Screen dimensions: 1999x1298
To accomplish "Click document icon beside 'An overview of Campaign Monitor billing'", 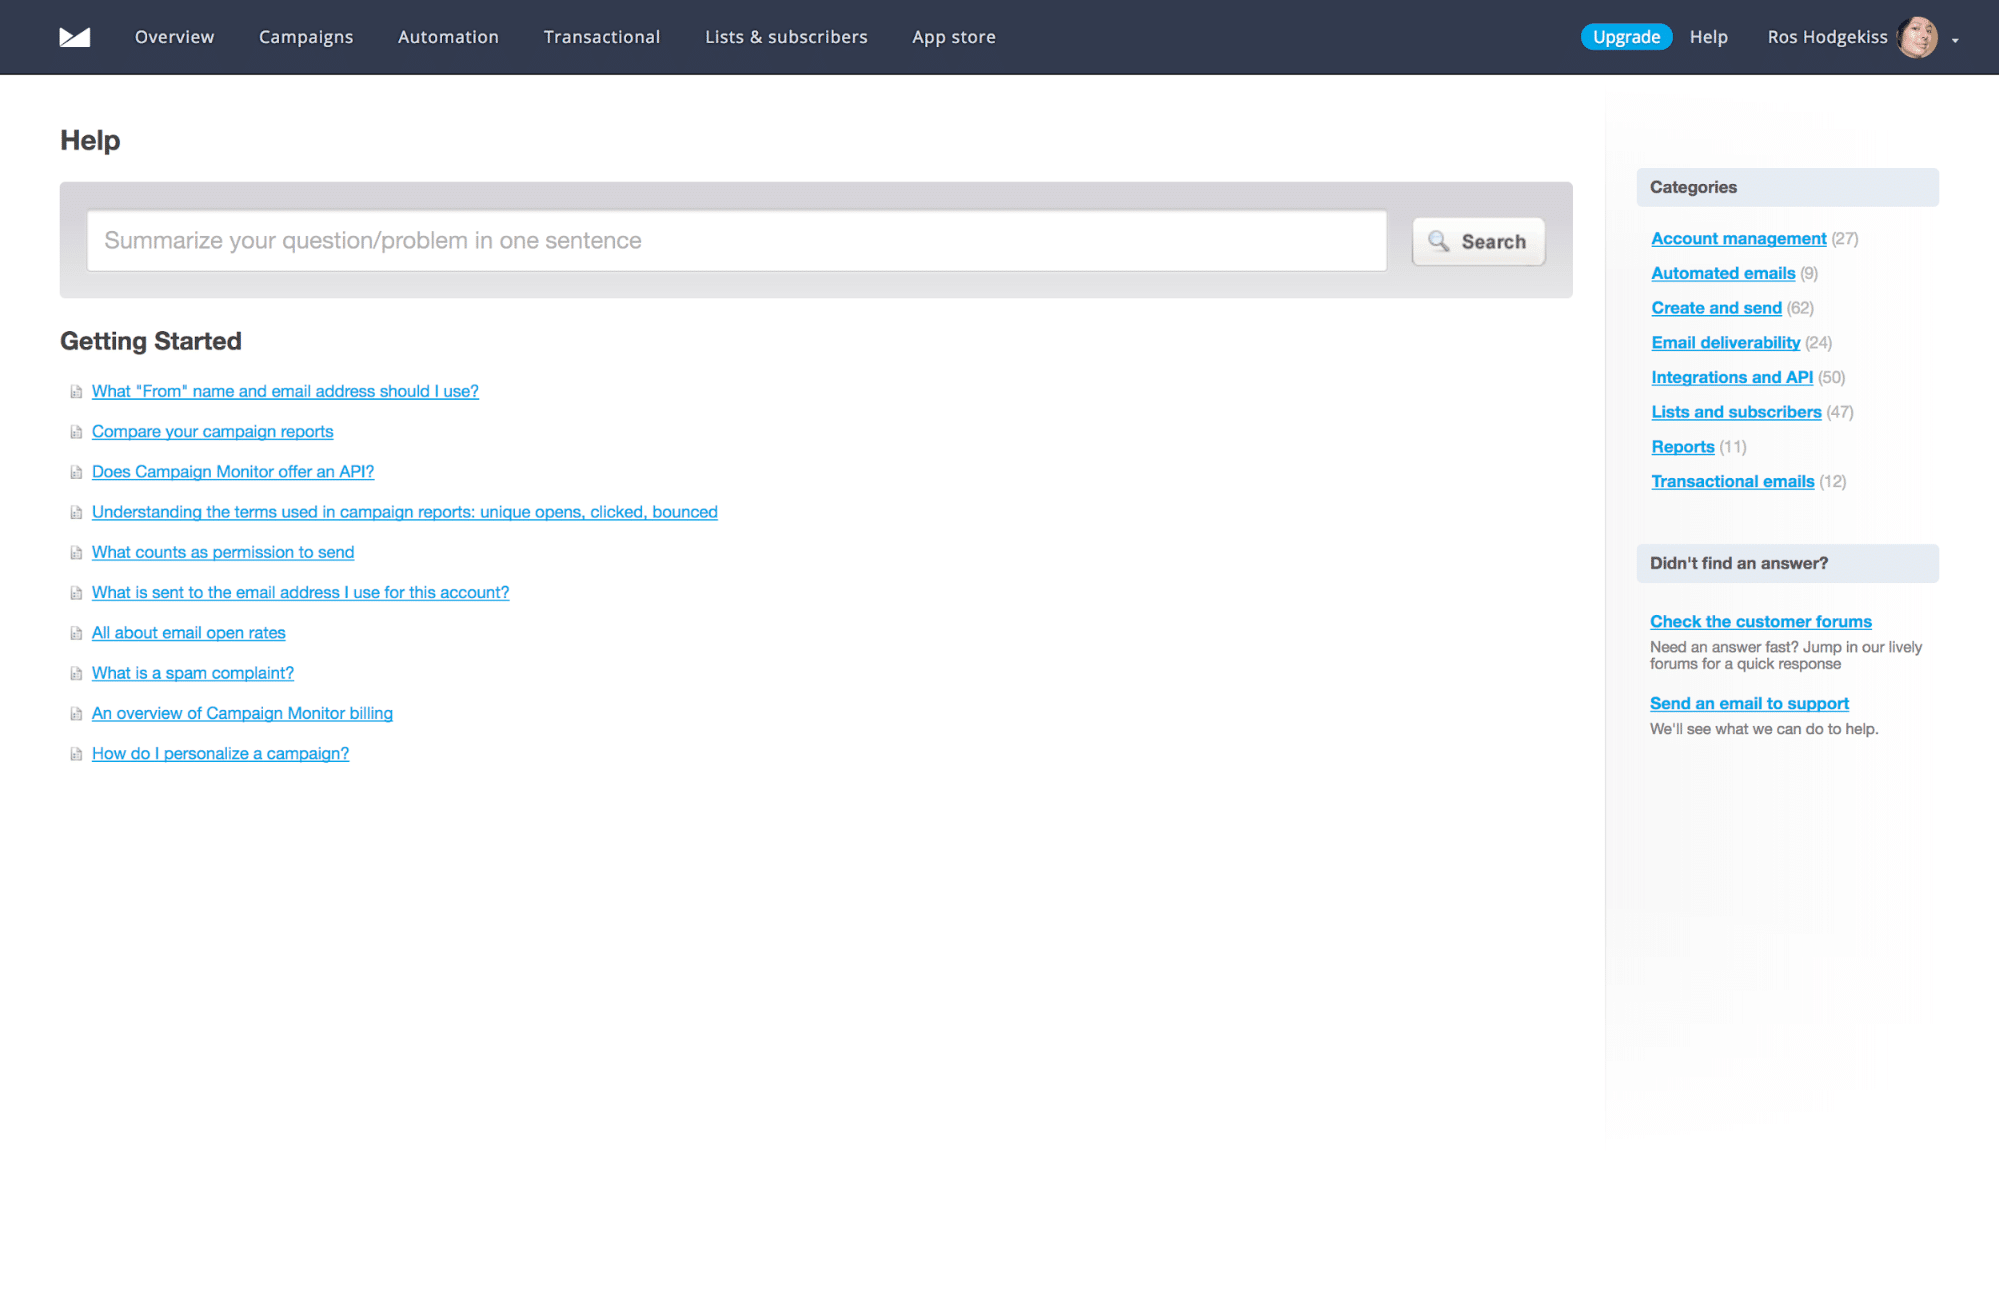I will [76, 714].
